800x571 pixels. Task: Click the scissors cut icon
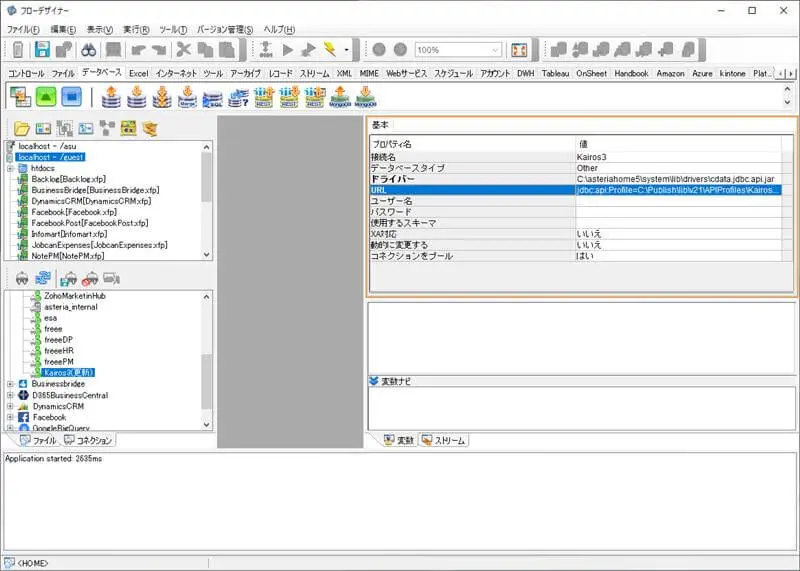pyautogui.click(x=183, y=49)
